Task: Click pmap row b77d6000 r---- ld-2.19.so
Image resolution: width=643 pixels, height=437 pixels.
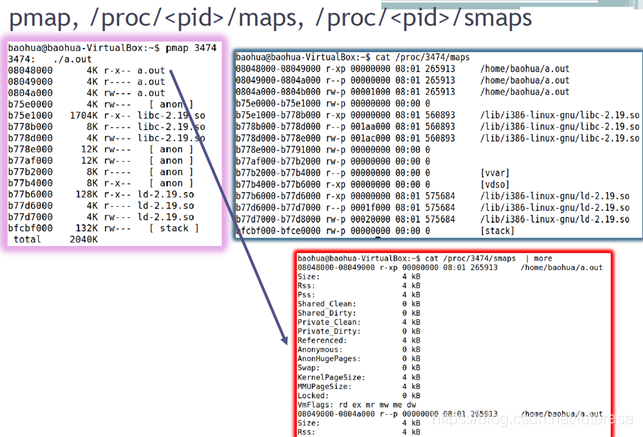Action: pyautogui.click(x=101, y=206)
